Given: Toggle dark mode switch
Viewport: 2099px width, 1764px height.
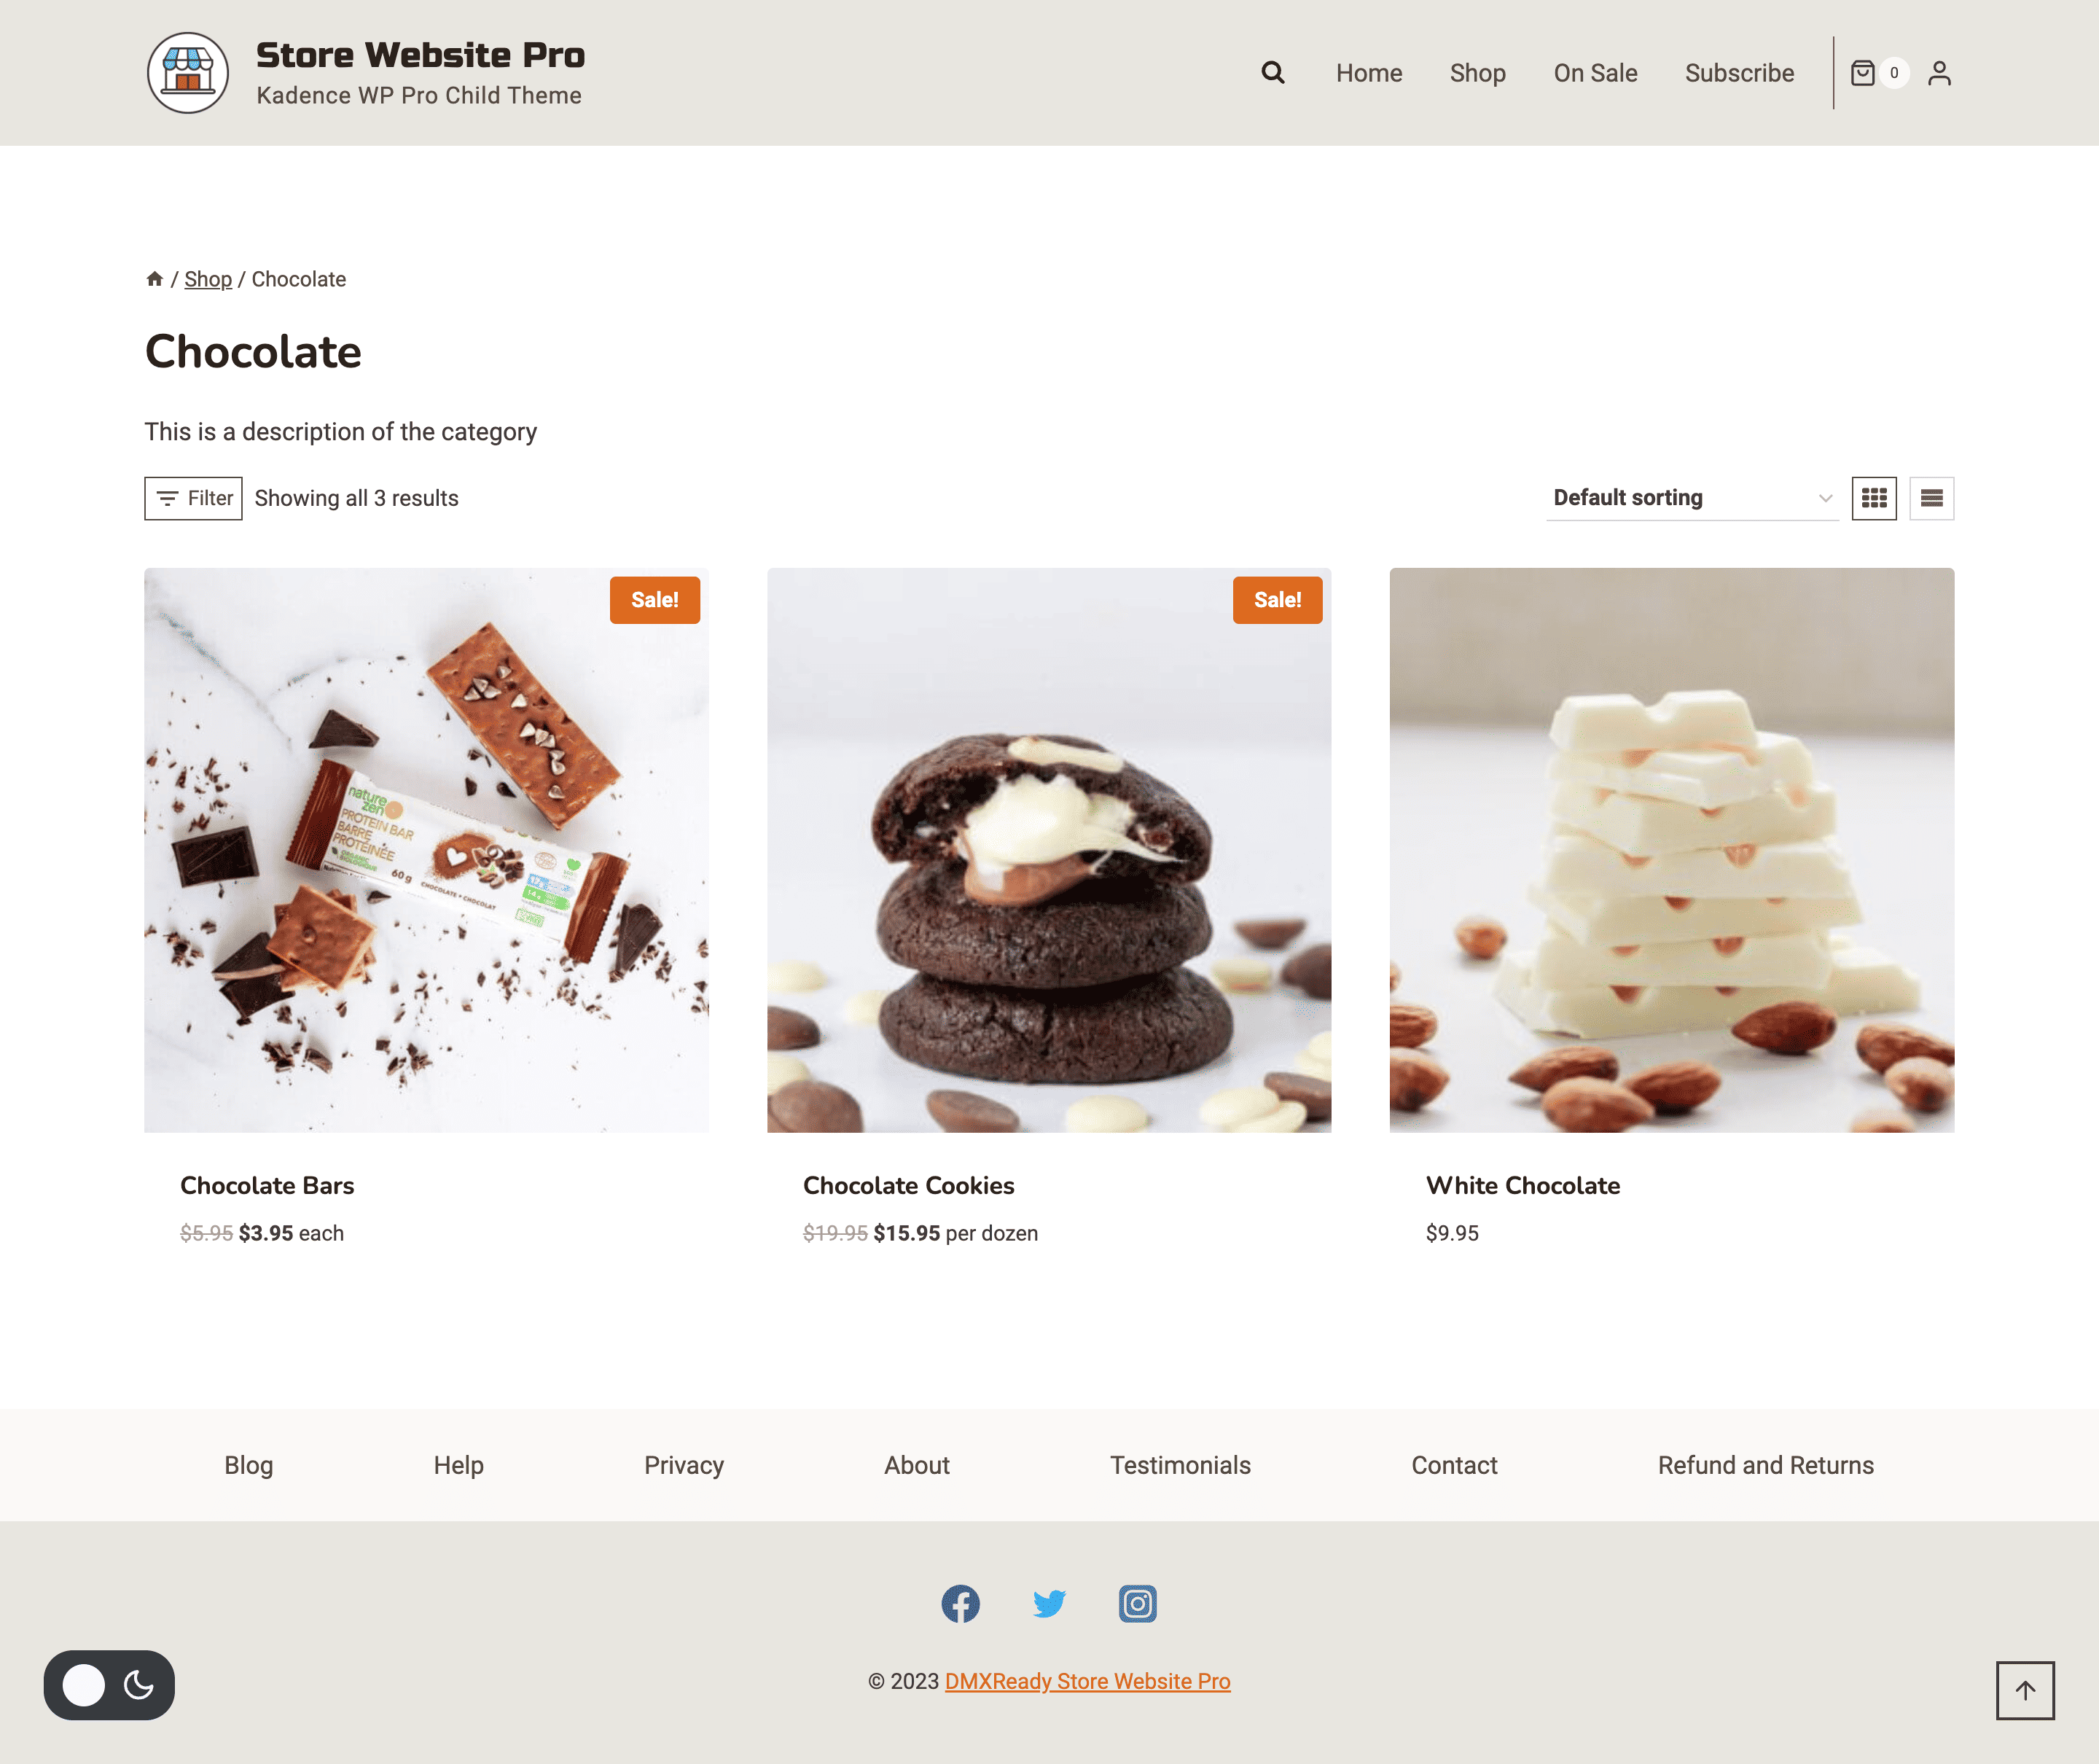Looking at the screenshot, I should point(109,1685).
